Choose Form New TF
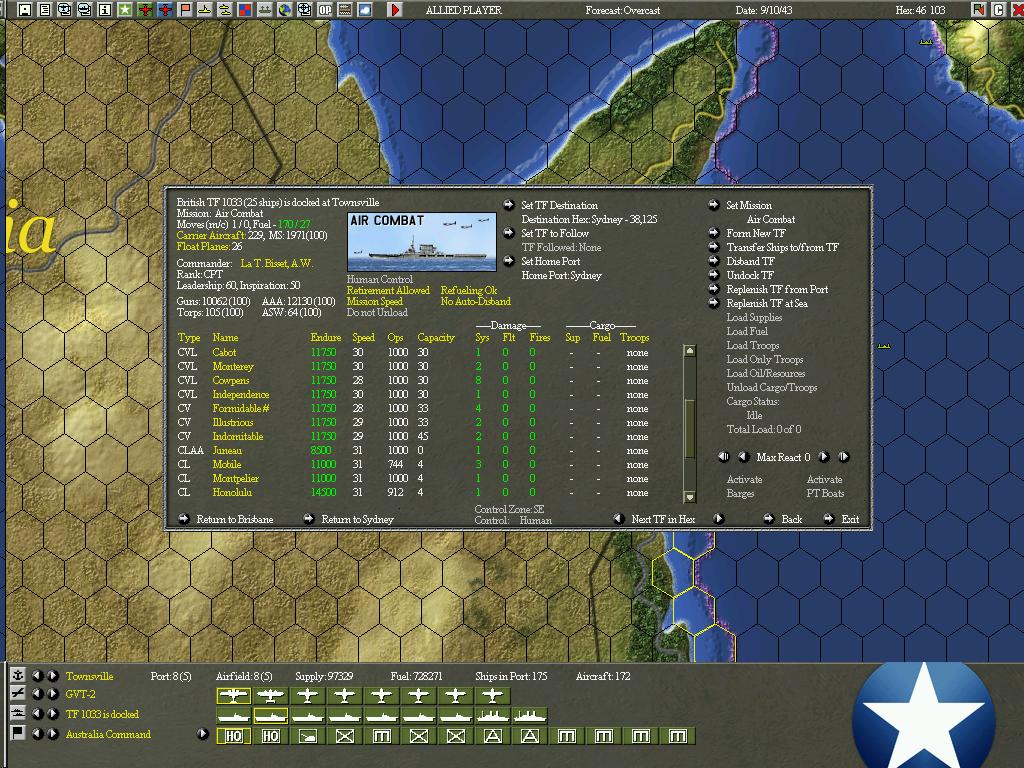The width and height of the screenshot is (1024, 768). [x=756, y=233]
